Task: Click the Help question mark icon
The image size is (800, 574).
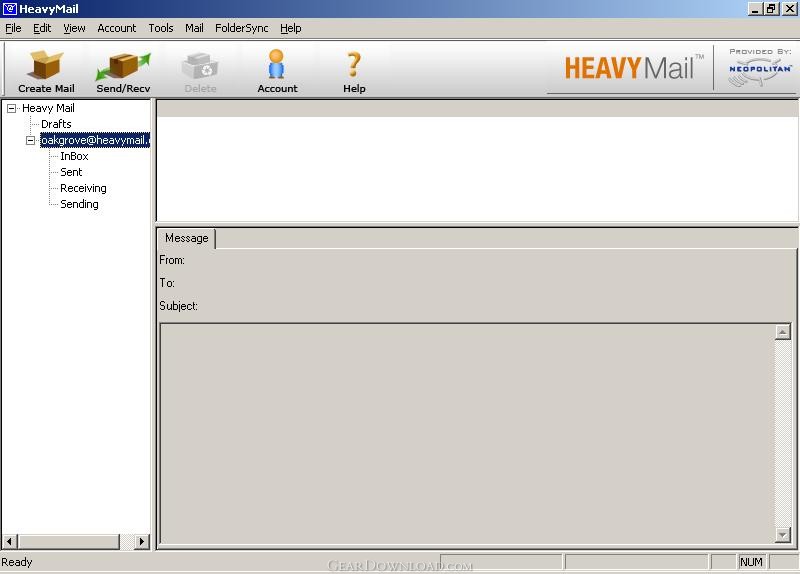Action: point(354,65)
